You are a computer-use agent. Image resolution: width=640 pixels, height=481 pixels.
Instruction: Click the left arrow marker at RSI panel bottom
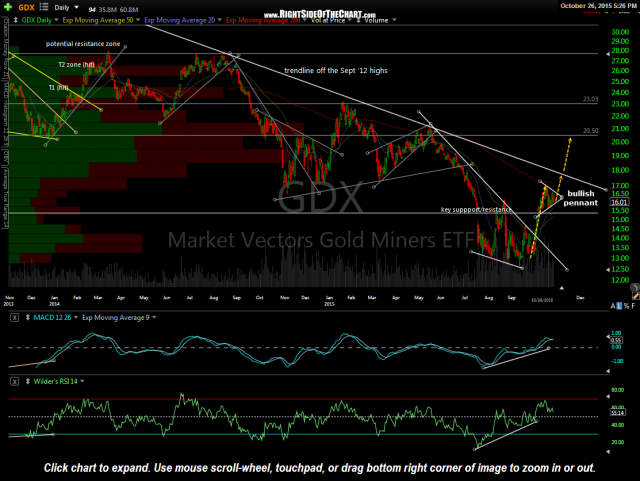point(608,452)
